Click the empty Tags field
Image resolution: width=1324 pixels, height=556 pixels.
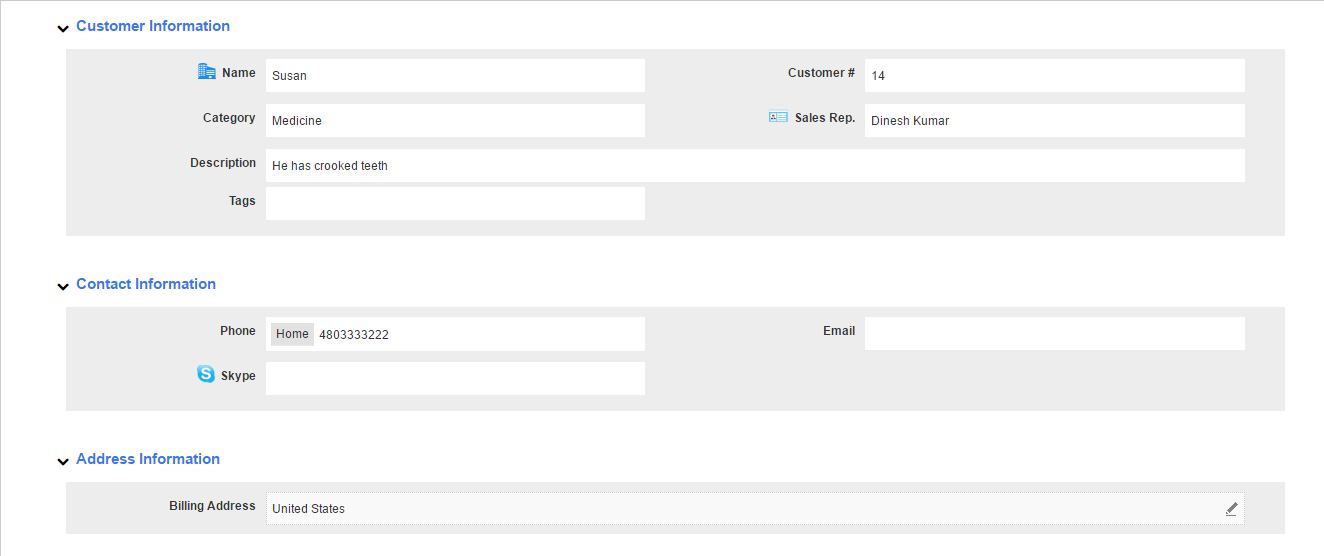pos(455,204)
